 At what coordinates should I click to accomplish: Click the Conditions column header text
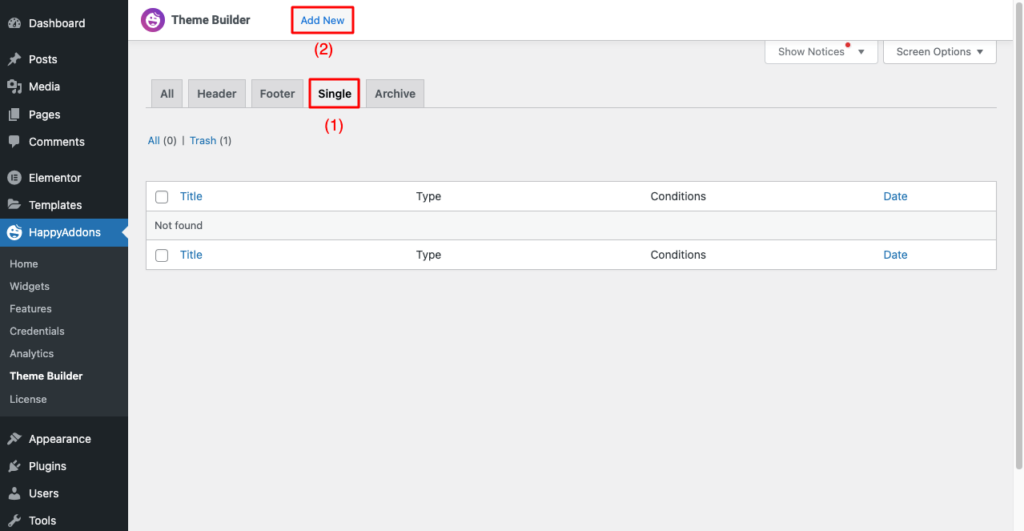678,196
